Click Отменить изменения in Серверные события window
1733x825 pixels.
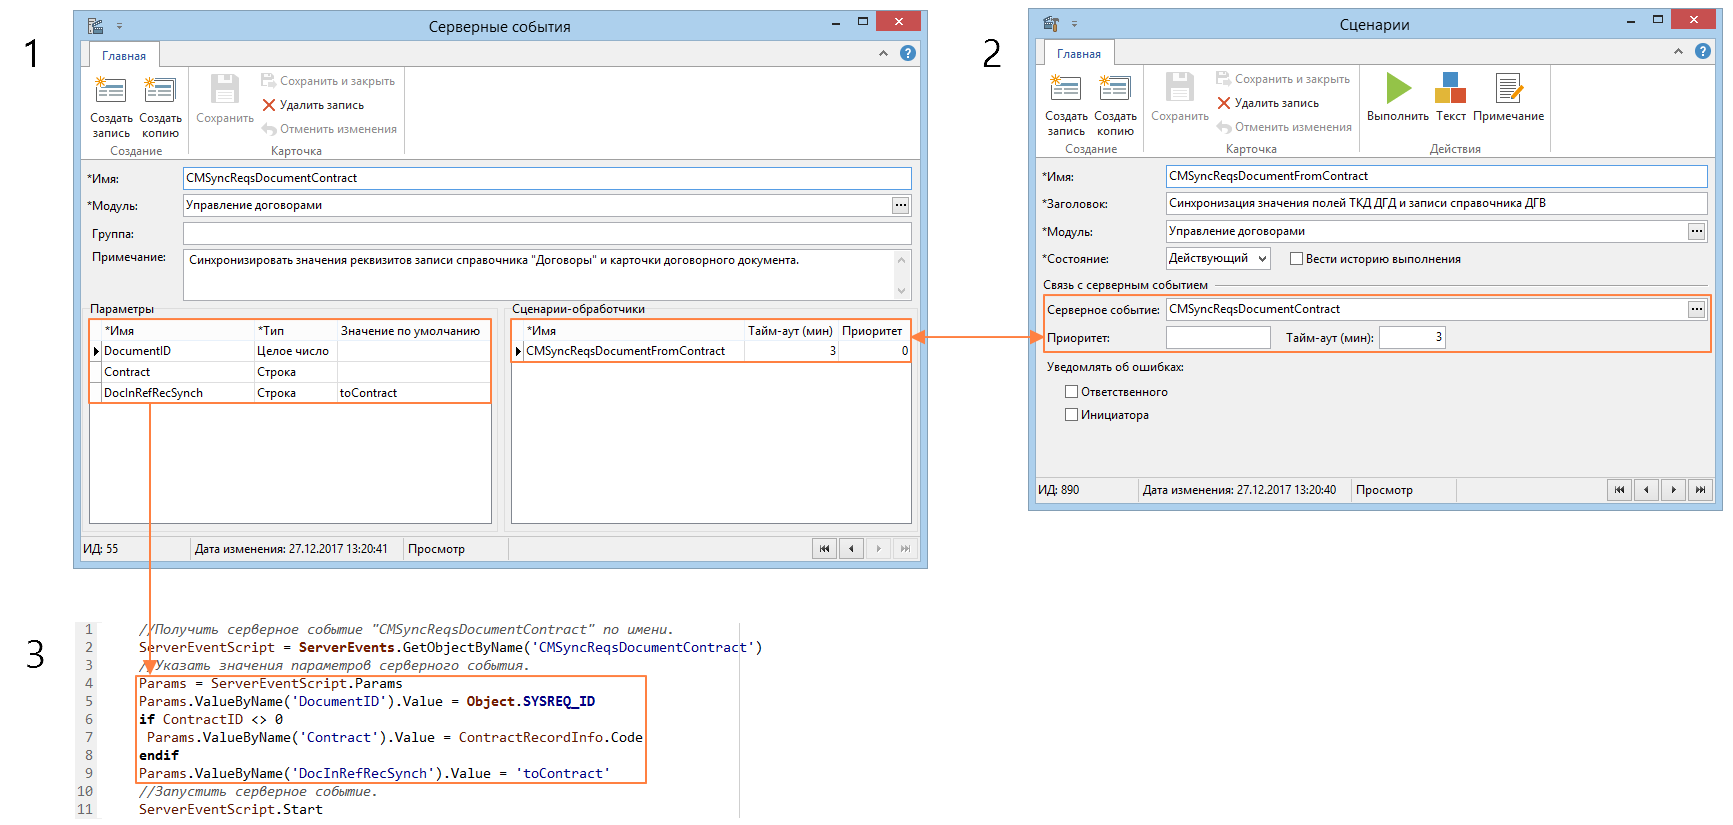tap(329, 129)
